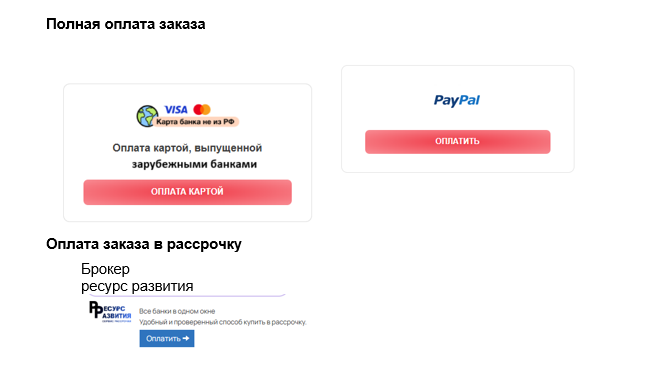This screenshot has height=384, width=645.
Task: Click the purple divider line under broker title
Action: pyautogui.click(x=187, y=295)
